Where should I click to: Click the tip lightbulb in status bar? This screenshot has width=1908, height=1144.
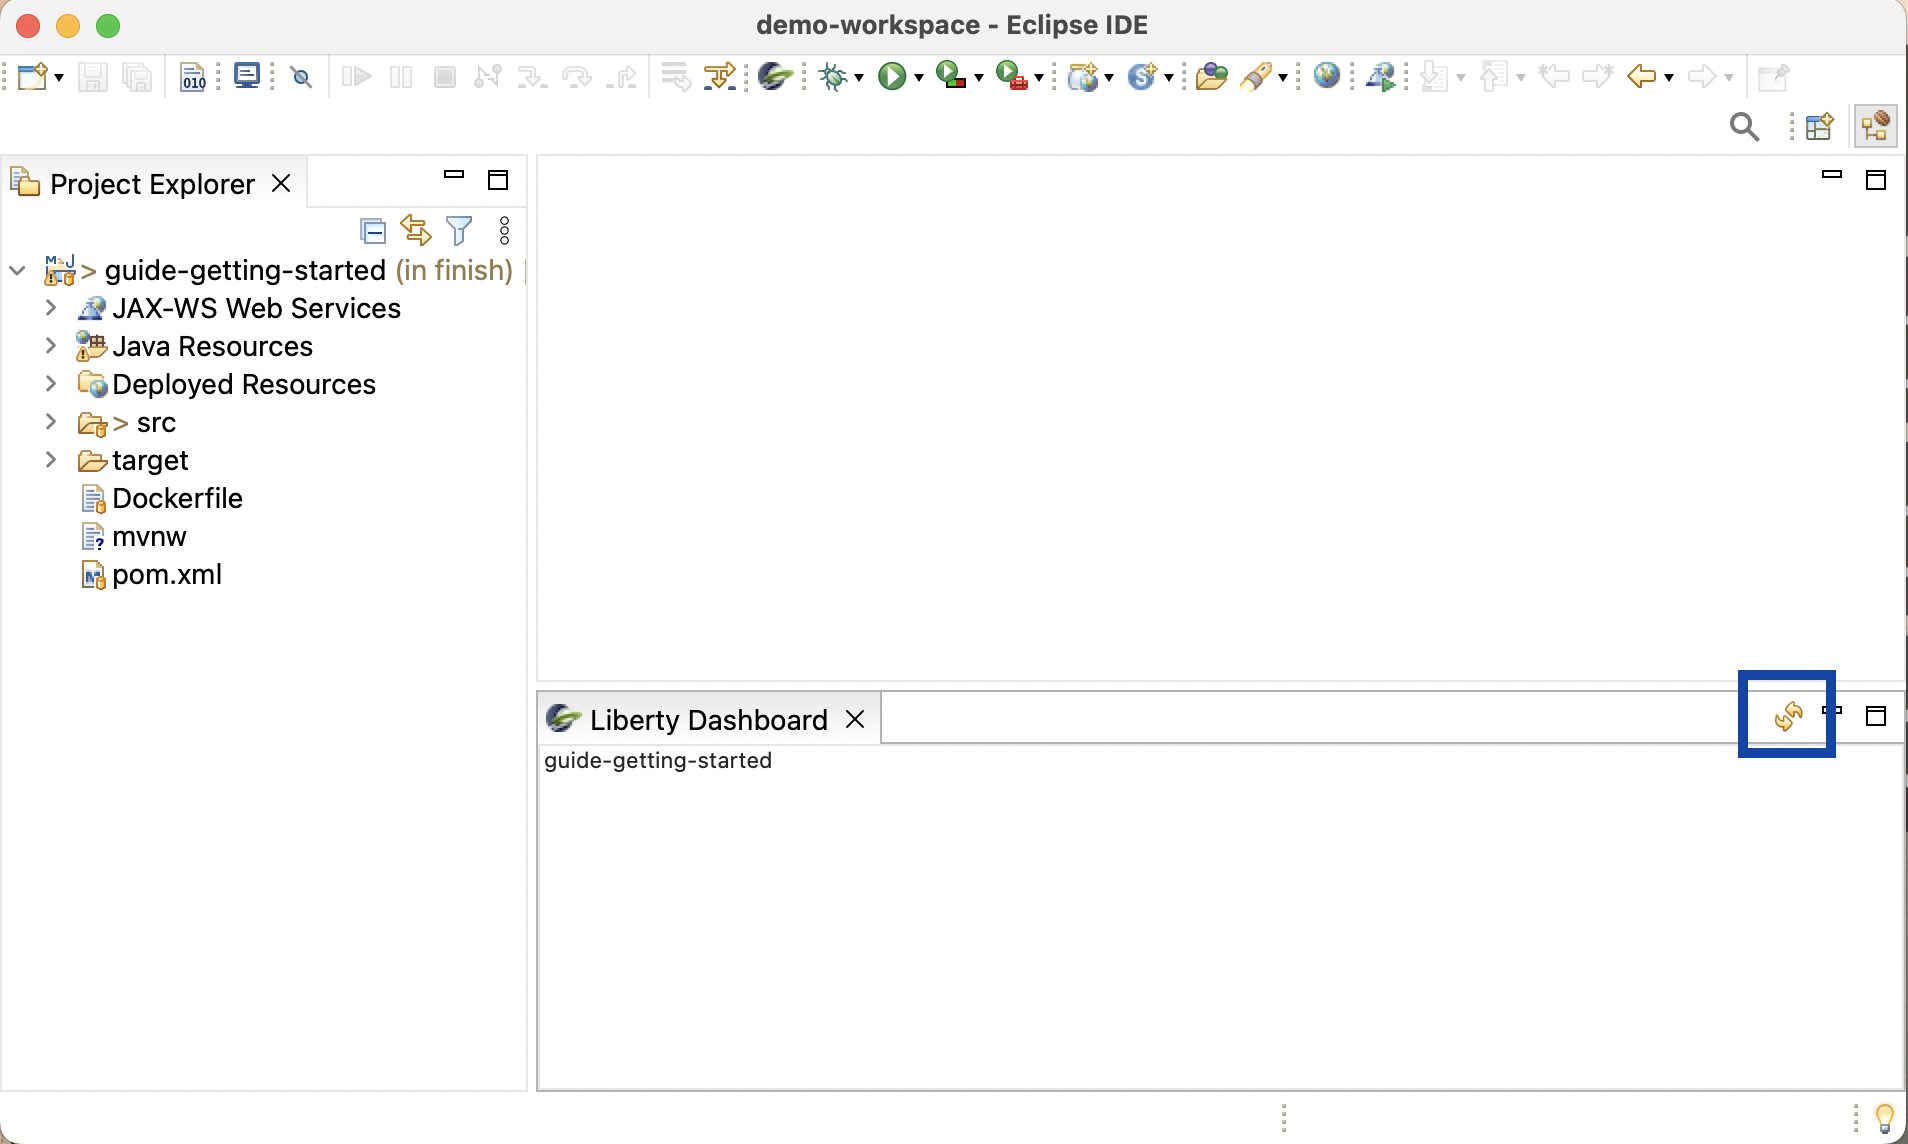pos(1884,1117)
